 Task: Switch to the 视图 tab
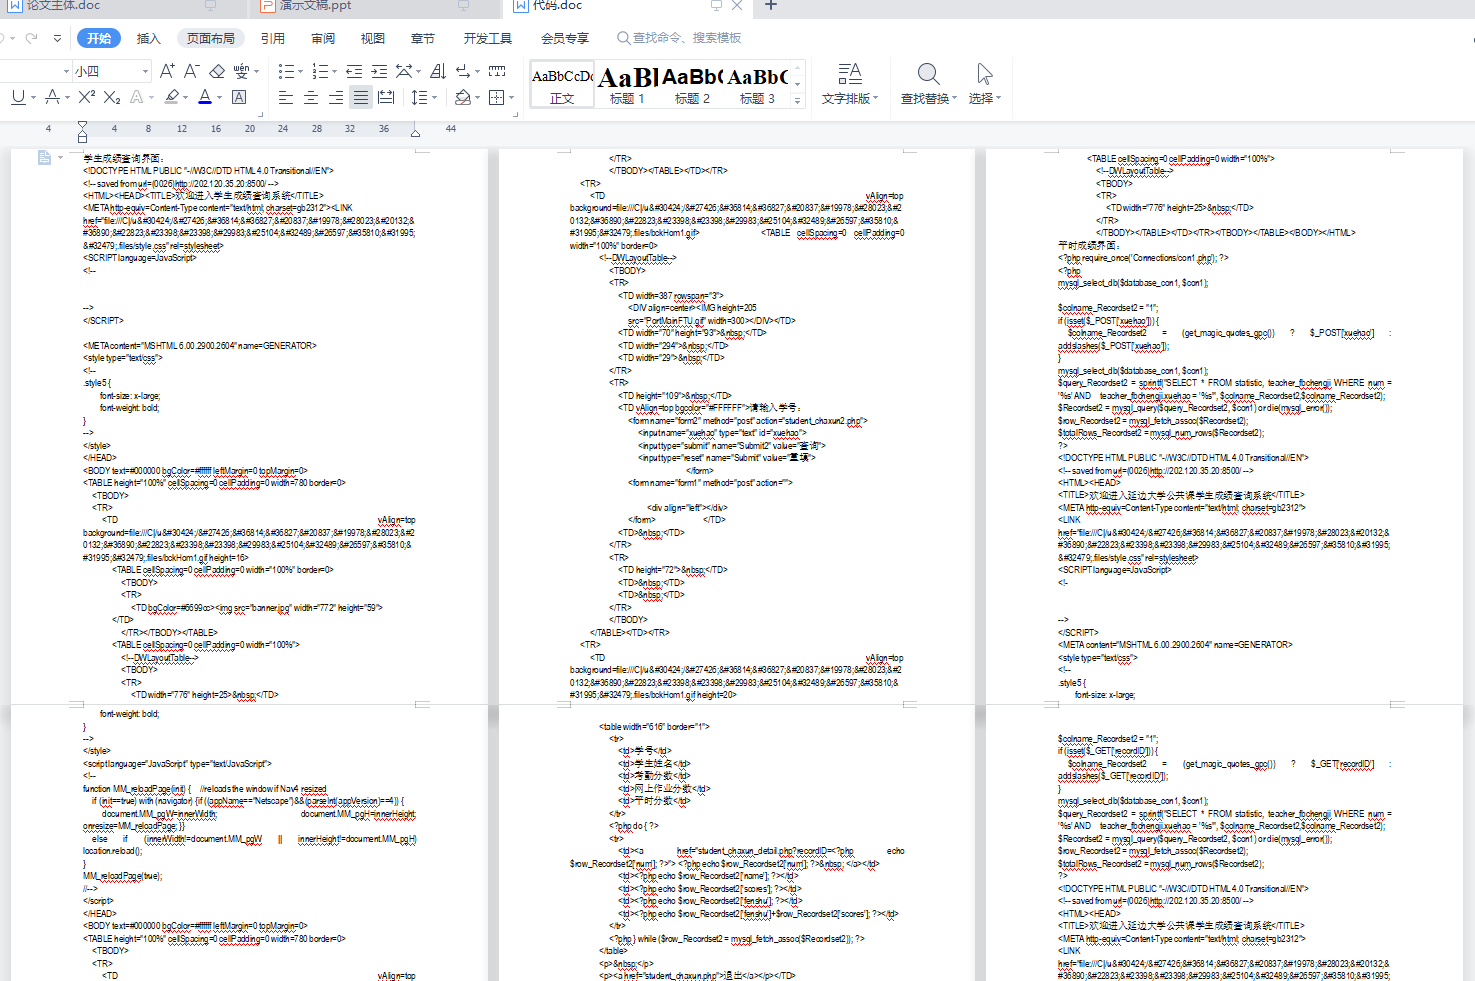click(x=373, y=38)
